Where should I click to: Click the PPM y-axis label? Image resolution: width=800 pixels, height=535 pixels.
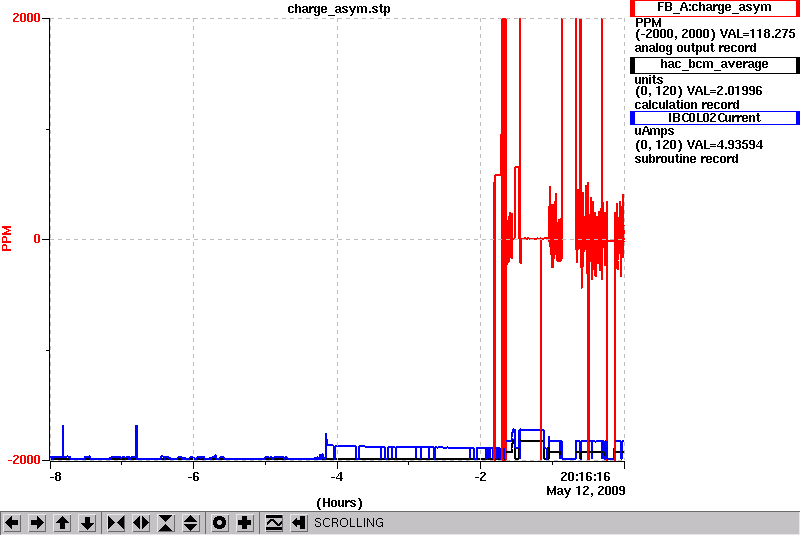point(7,238)
